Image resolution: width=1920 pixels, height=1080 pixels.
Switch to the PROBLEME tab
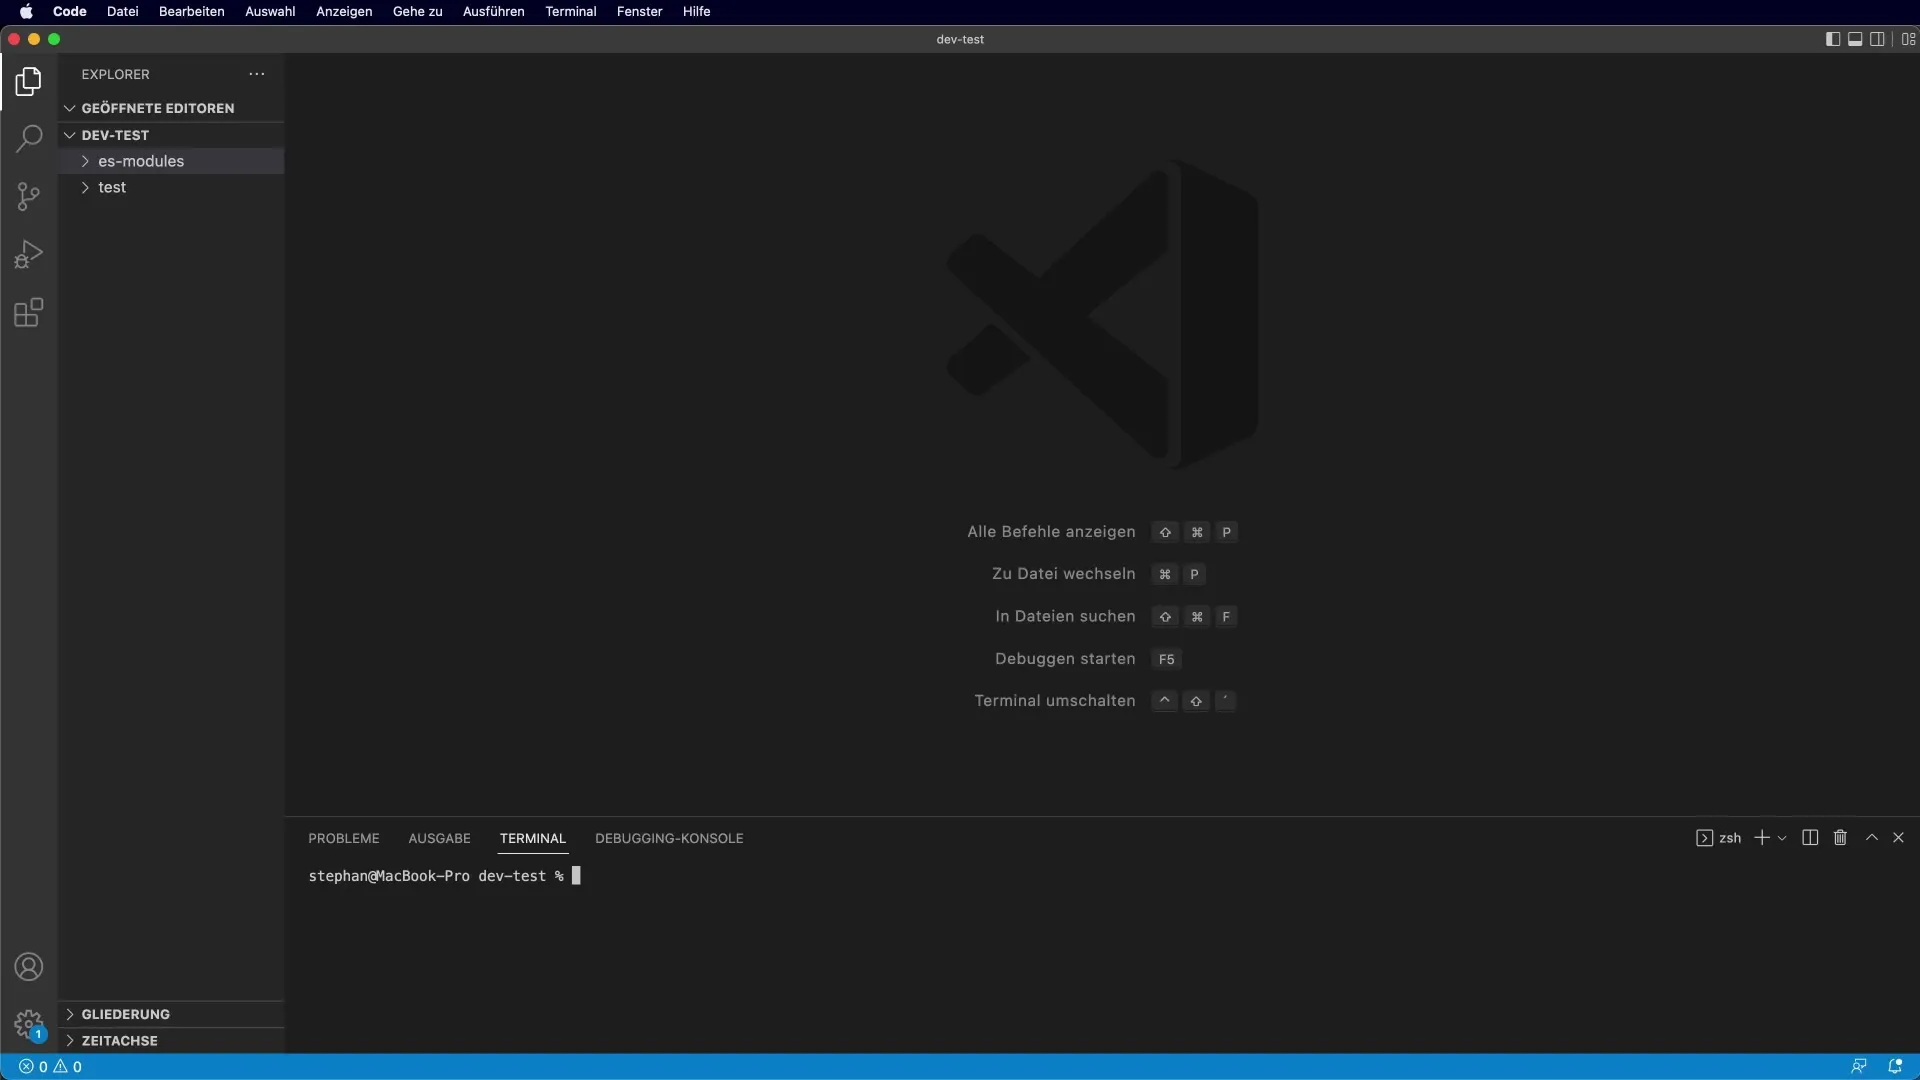tap(344, 838)
